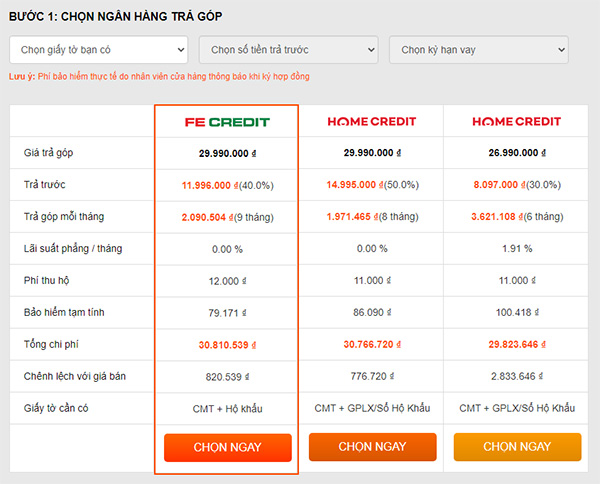The width and height of the screenshot is (600, 484).
Task: Click monthly installment 3.621.108 đ (6 tháng)
Action: click(x=517, y=217)
